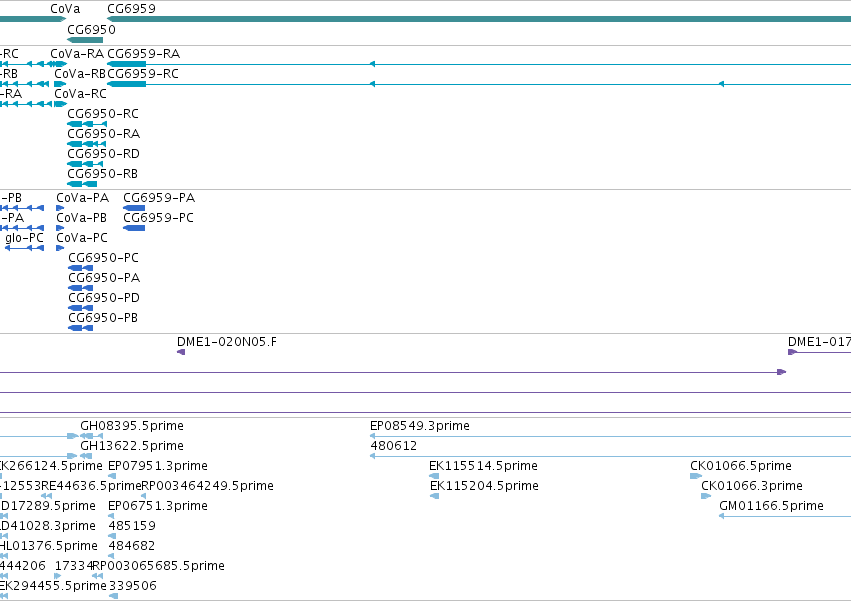Select the CG6950-PA protein label
The image size is (851, 601).
click(104, 279)
